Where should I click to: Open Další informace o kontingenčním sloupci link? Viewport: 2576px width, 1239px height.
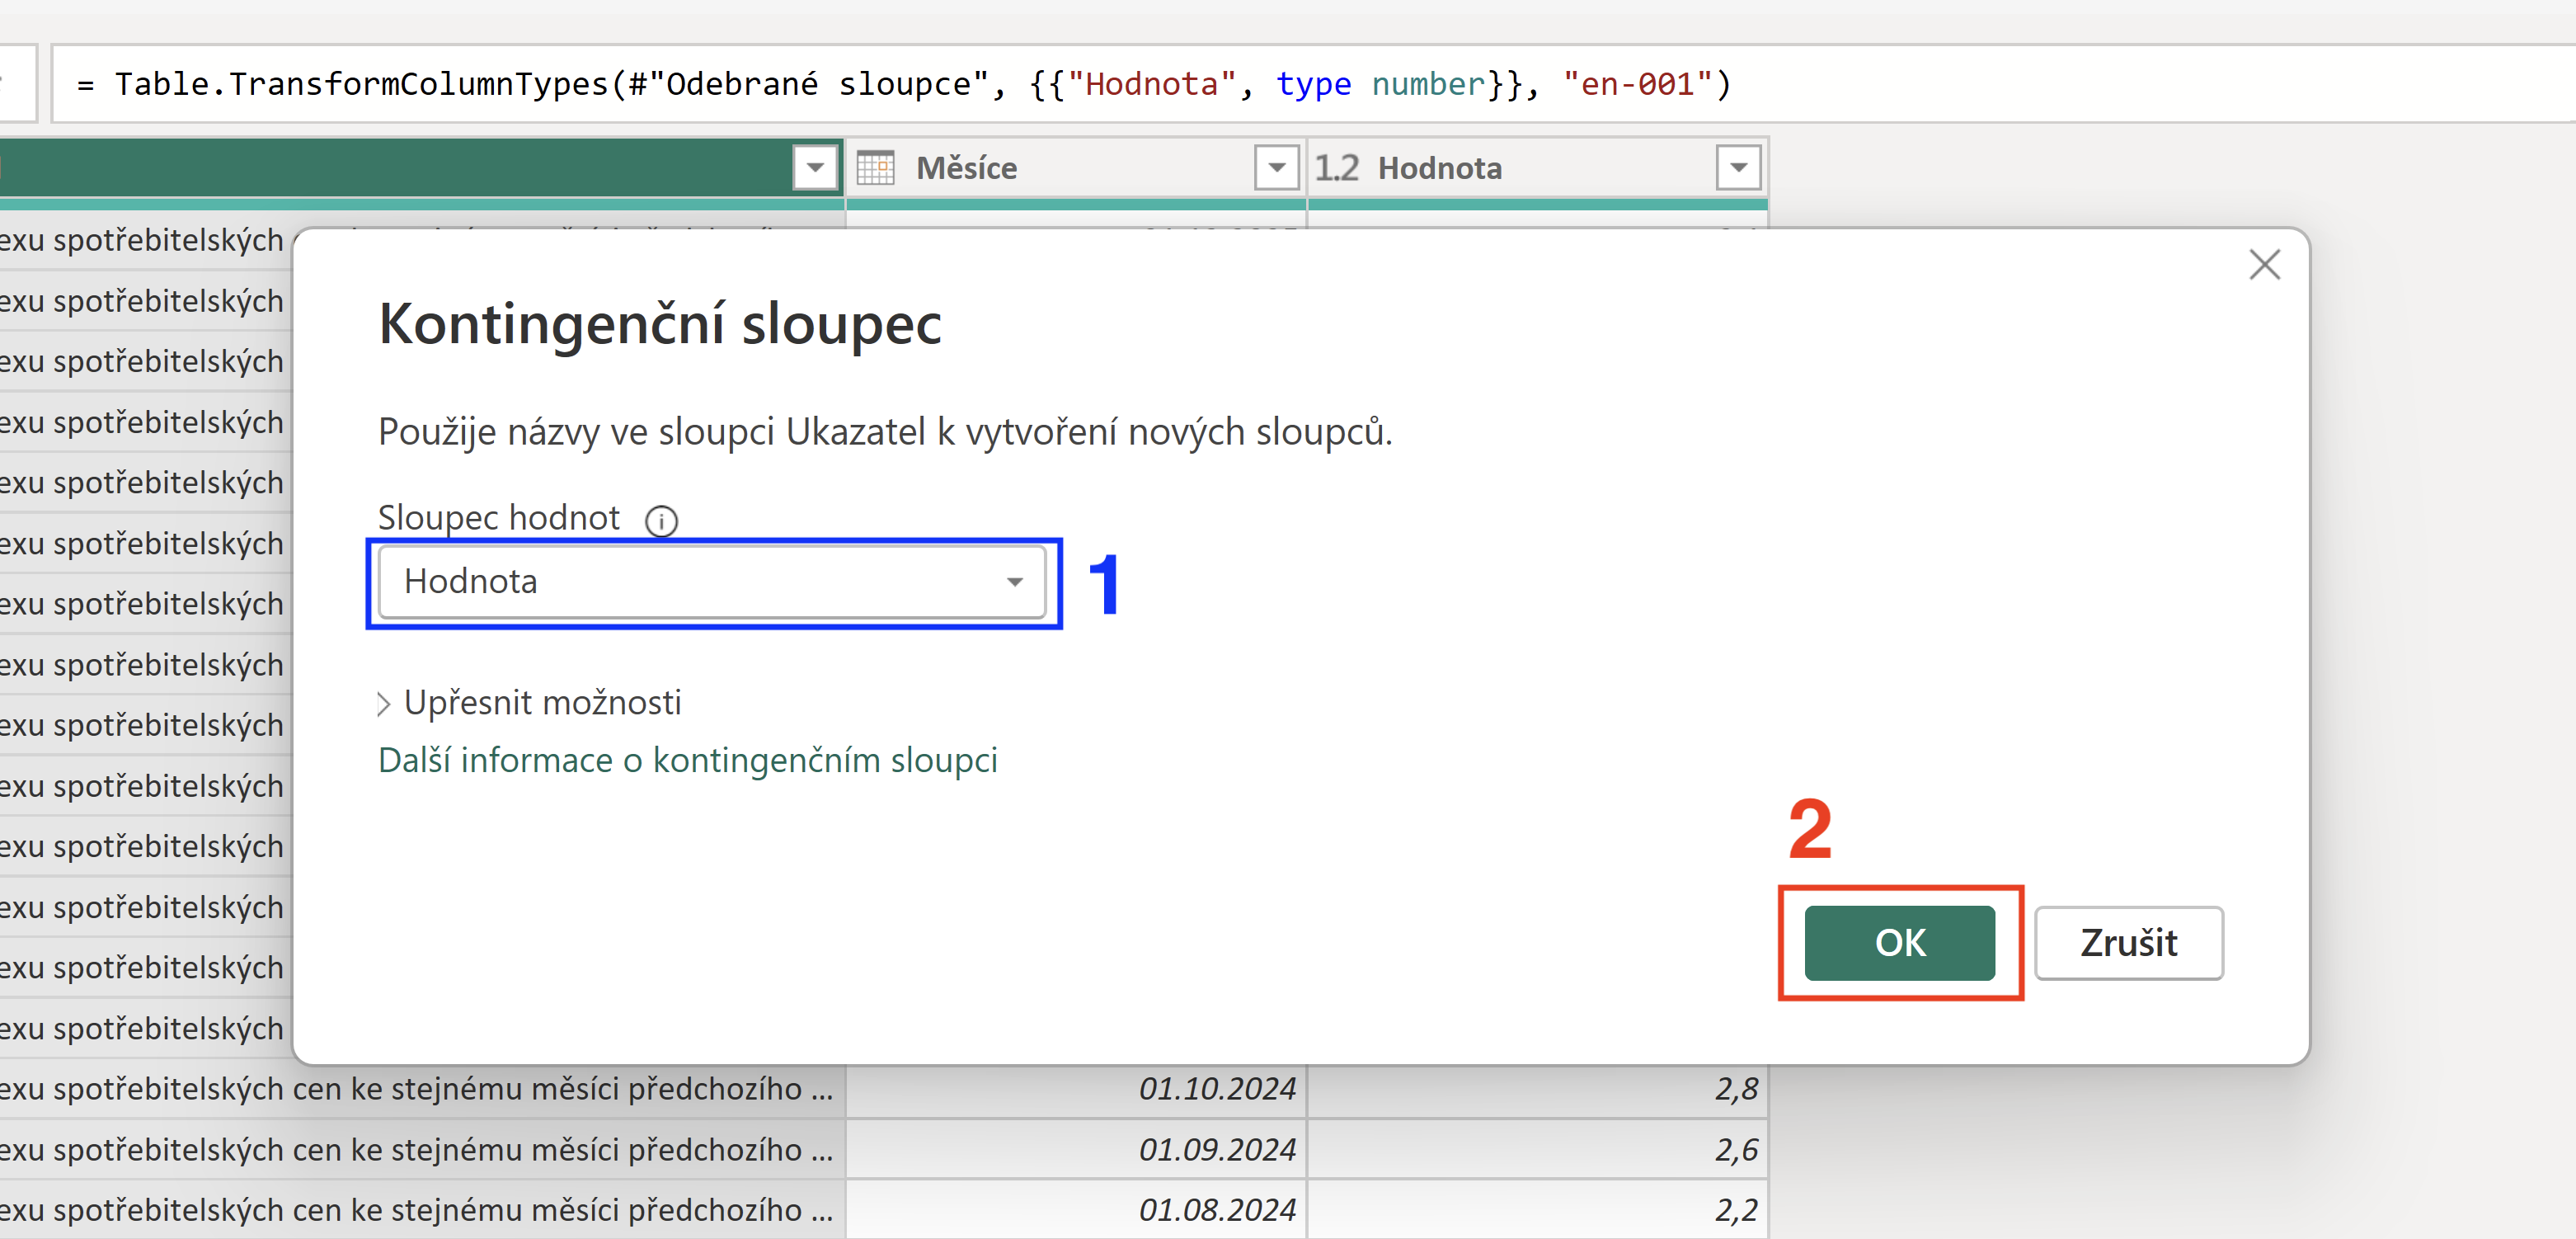point(688,761)
